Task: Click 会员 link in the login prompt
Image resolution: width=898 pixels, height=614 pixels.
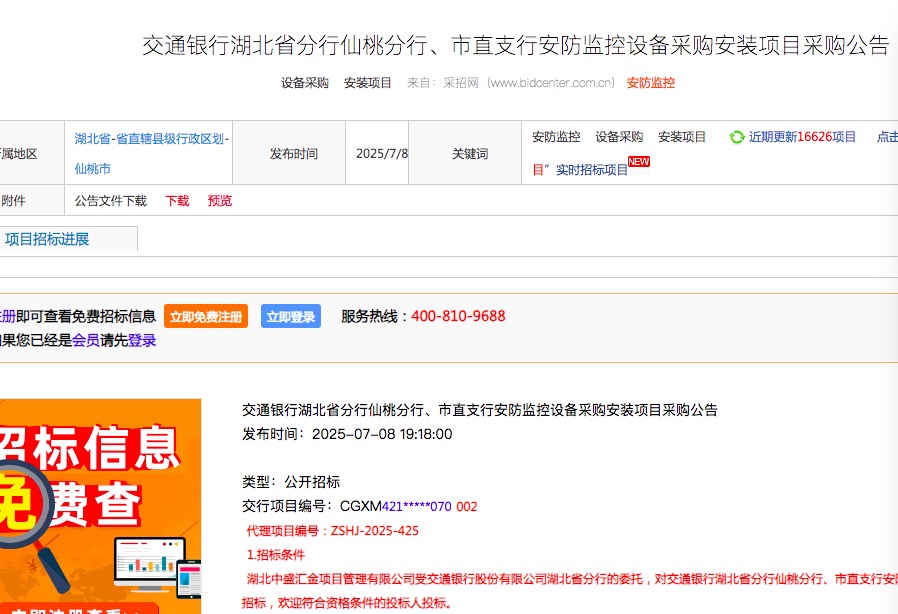Action: pos(86,341)
